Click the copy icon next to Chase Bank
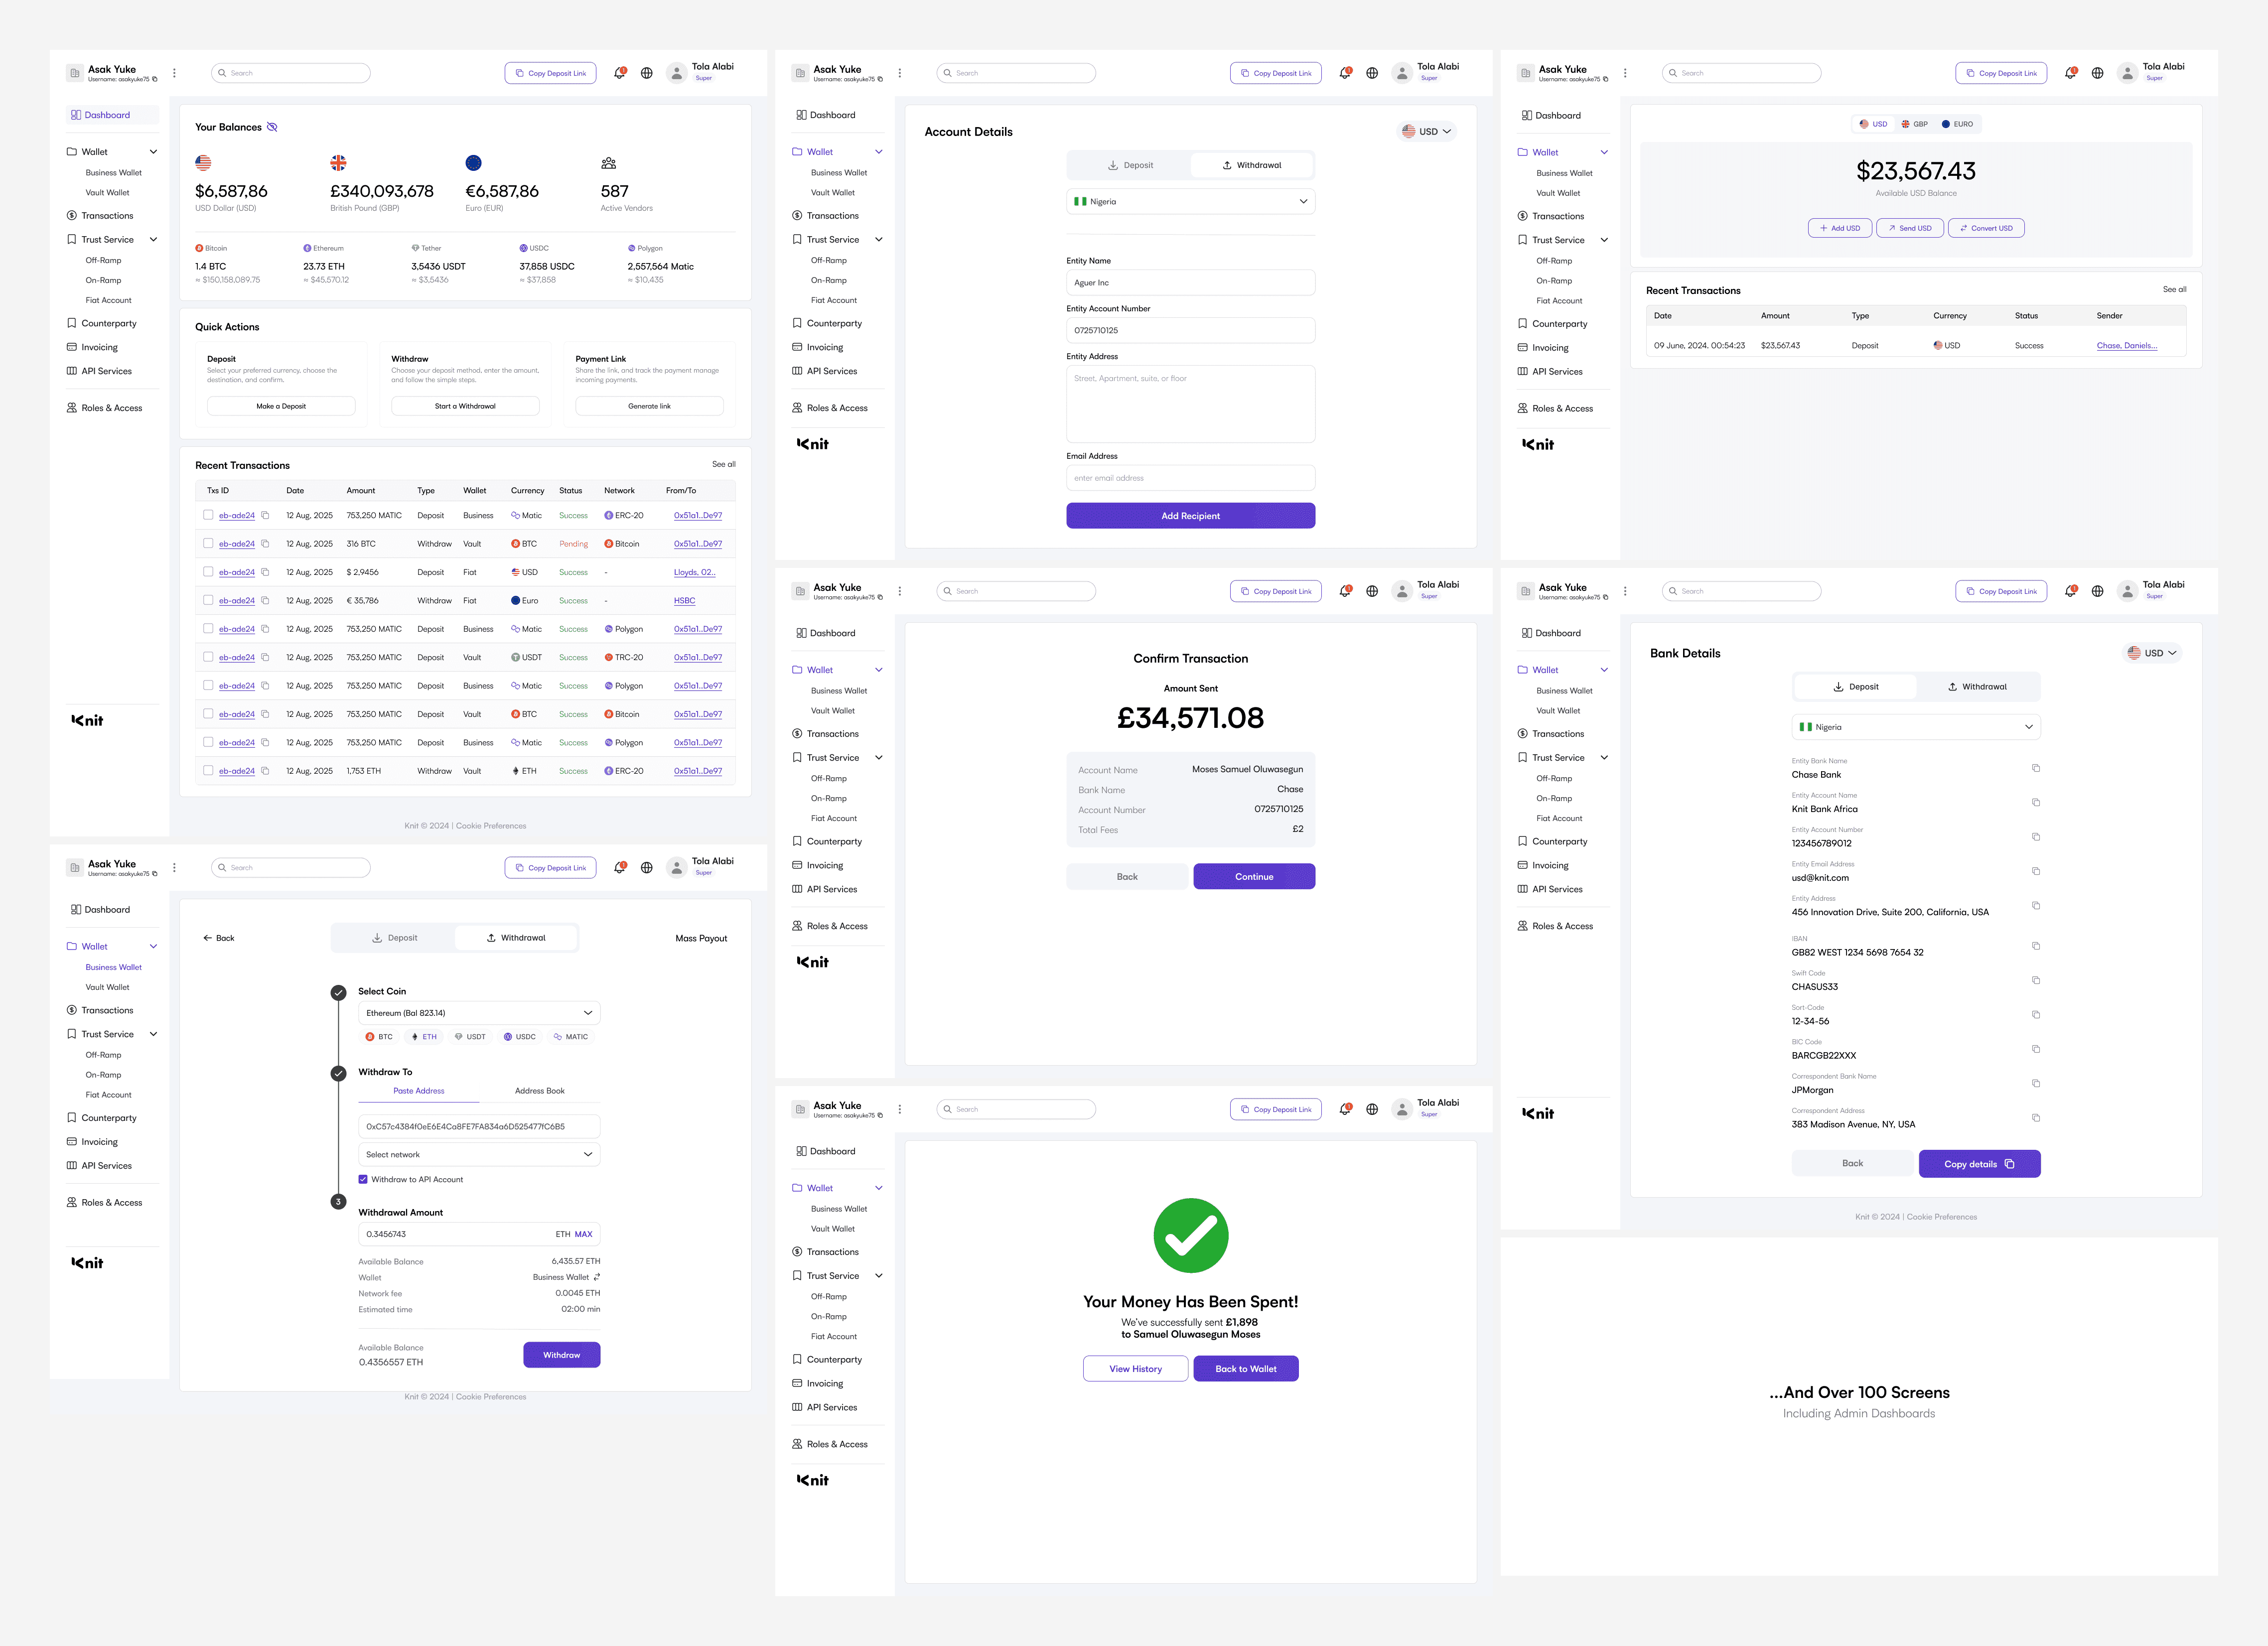The width and height of the screenshot is (2268, 1646). point(2035,768)
